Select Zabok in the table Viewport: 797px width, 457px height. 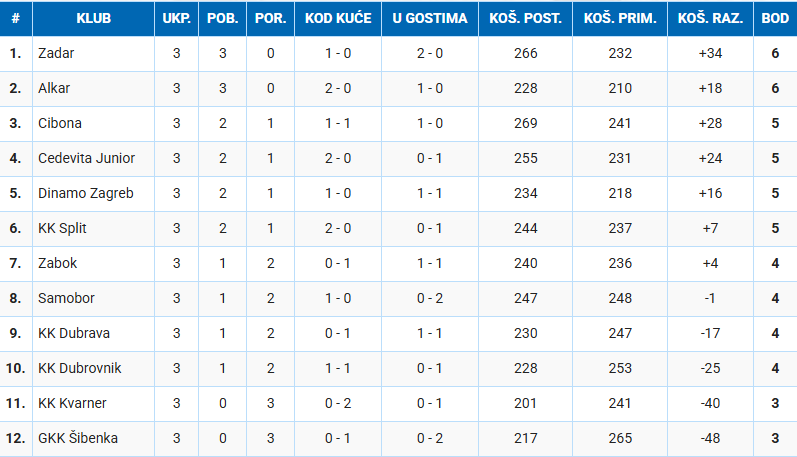pyautogui.click(x=57, y=263)
